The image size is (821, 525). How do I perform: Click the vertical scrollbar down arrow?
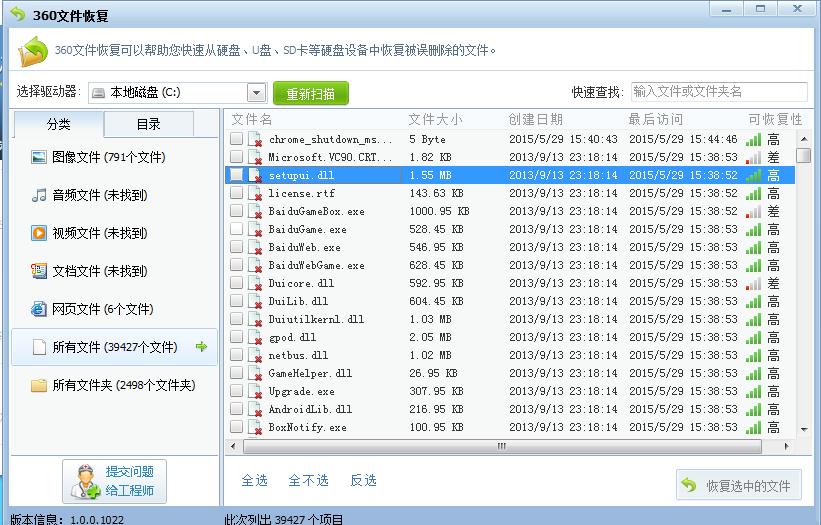[x=804, y=430]
